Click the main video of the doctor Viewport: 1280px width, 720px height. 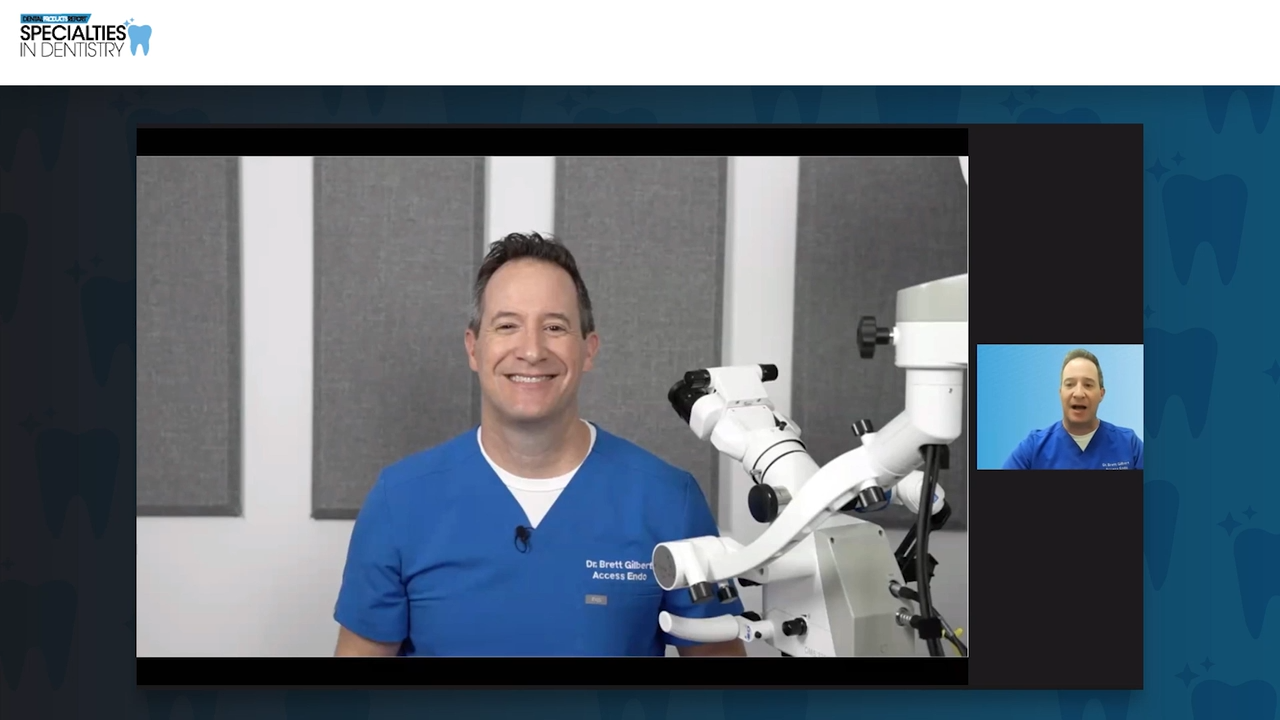[x=552, y=406]
